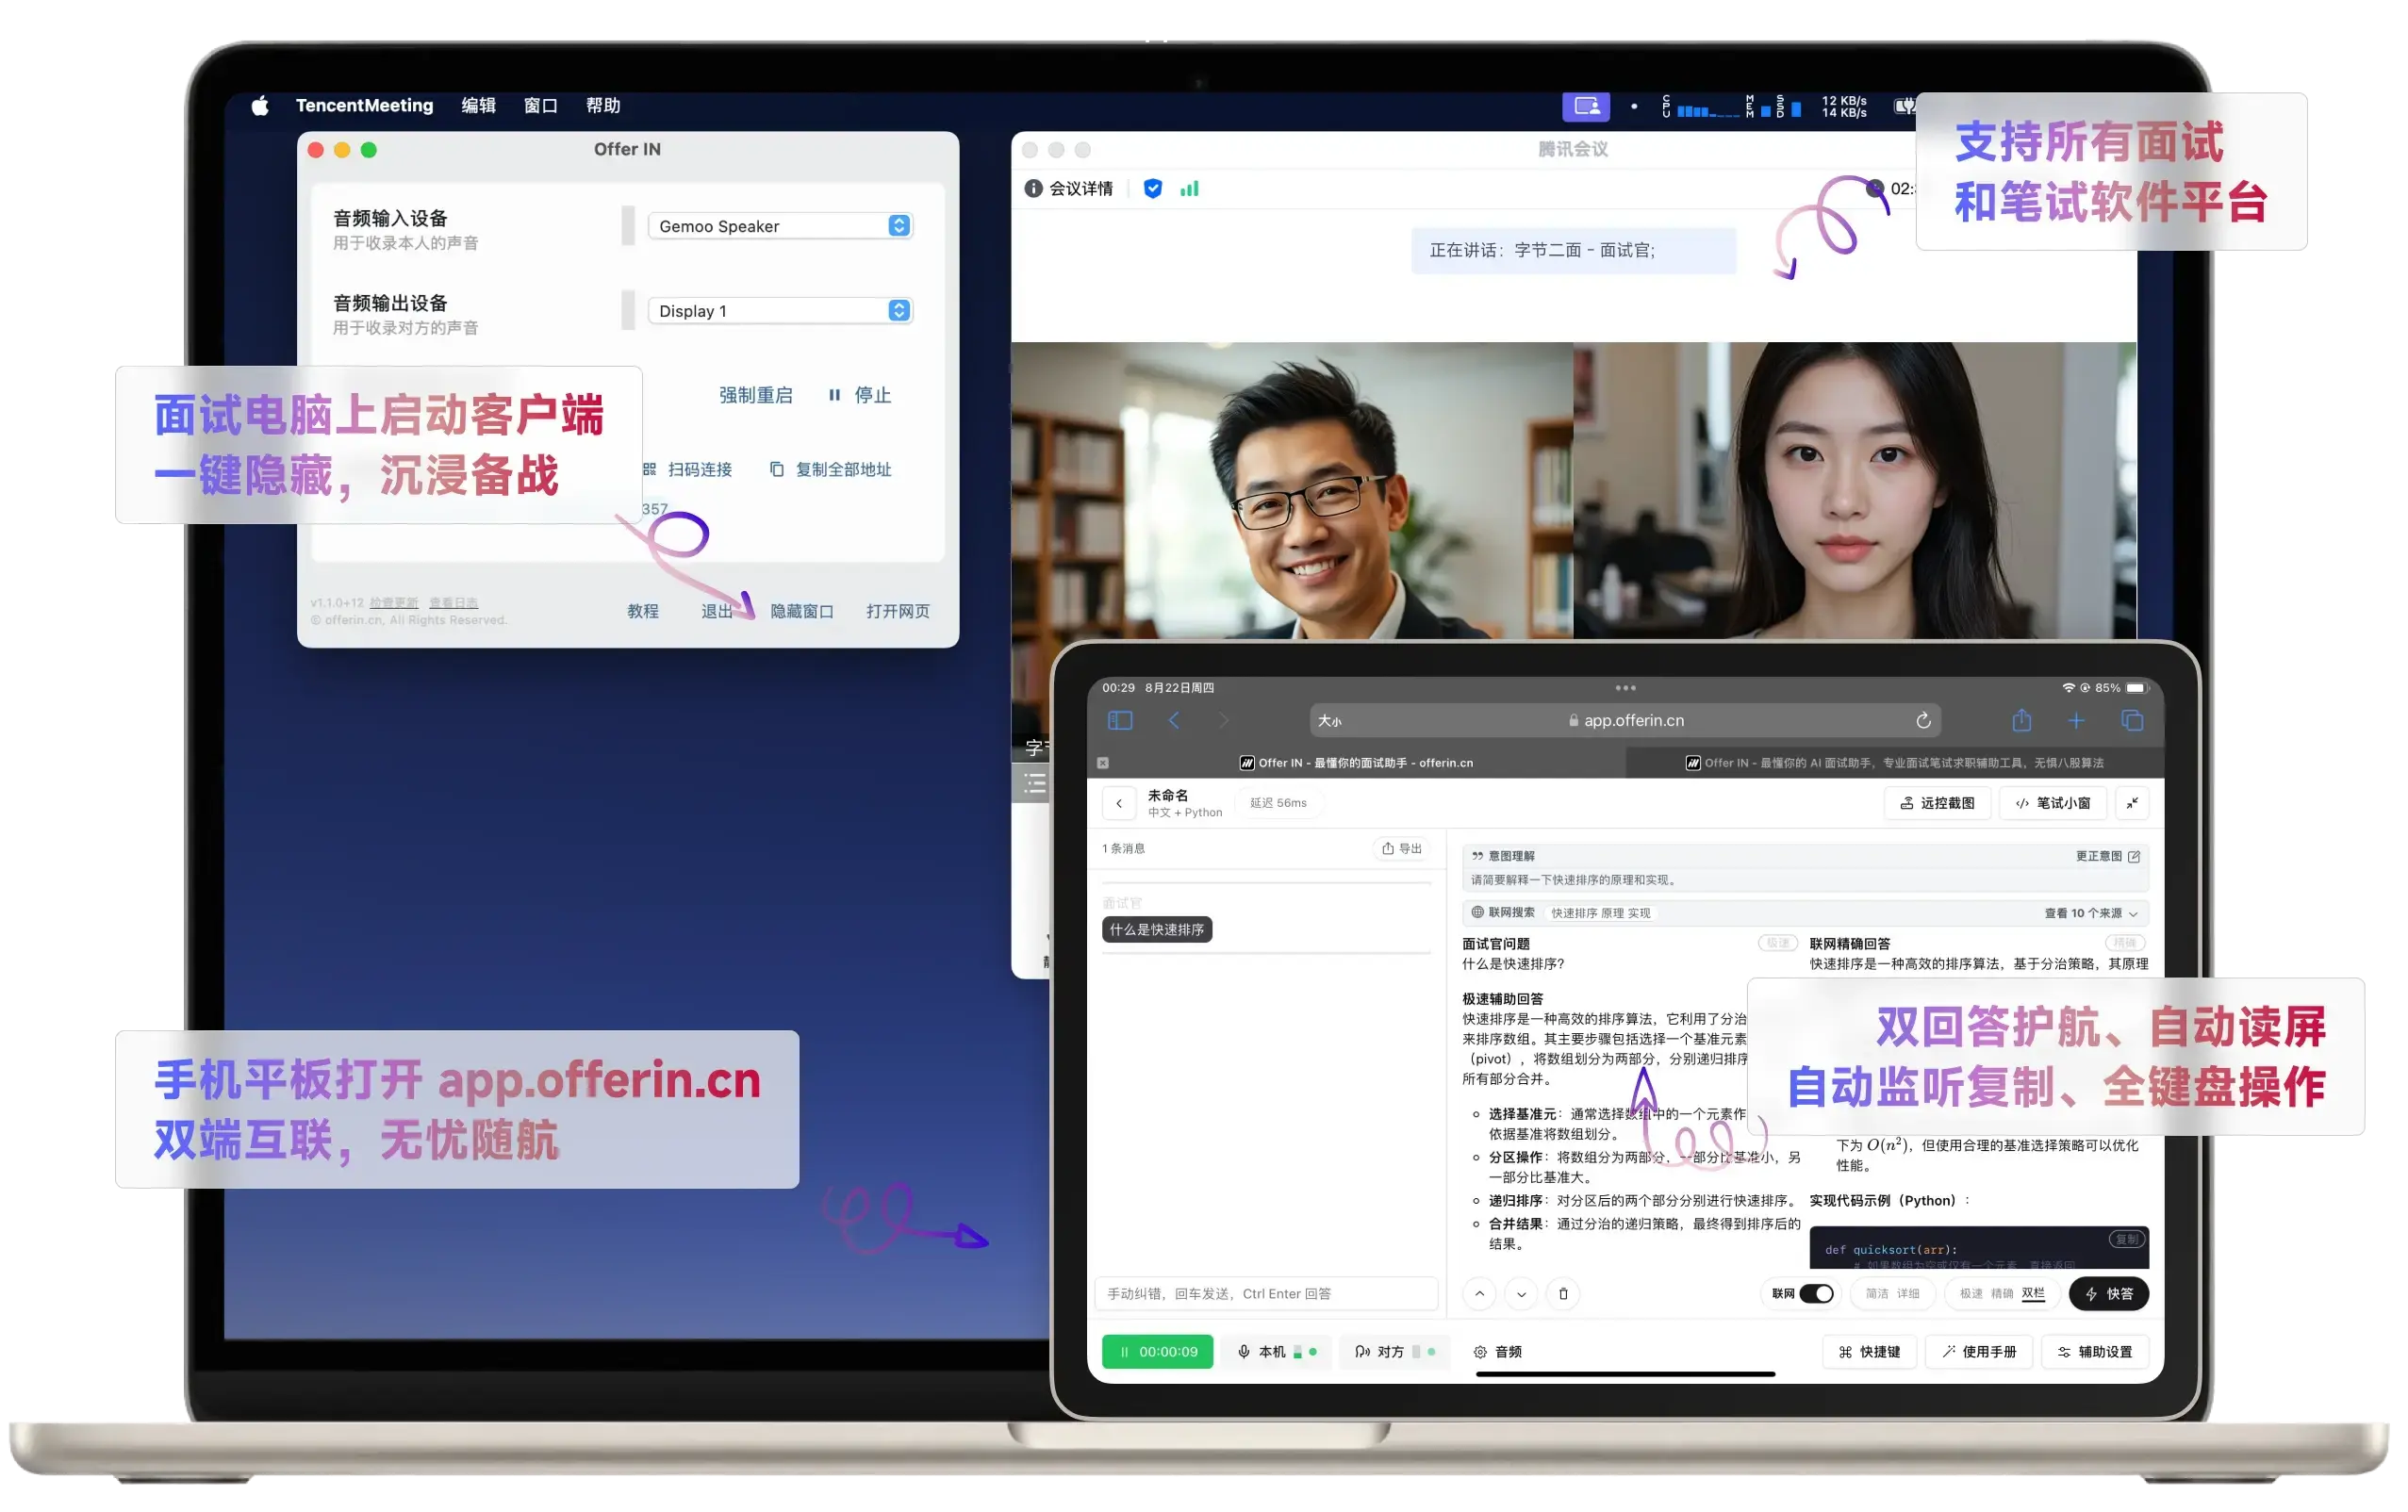Click the 大小 text size button

(1330, 721)
